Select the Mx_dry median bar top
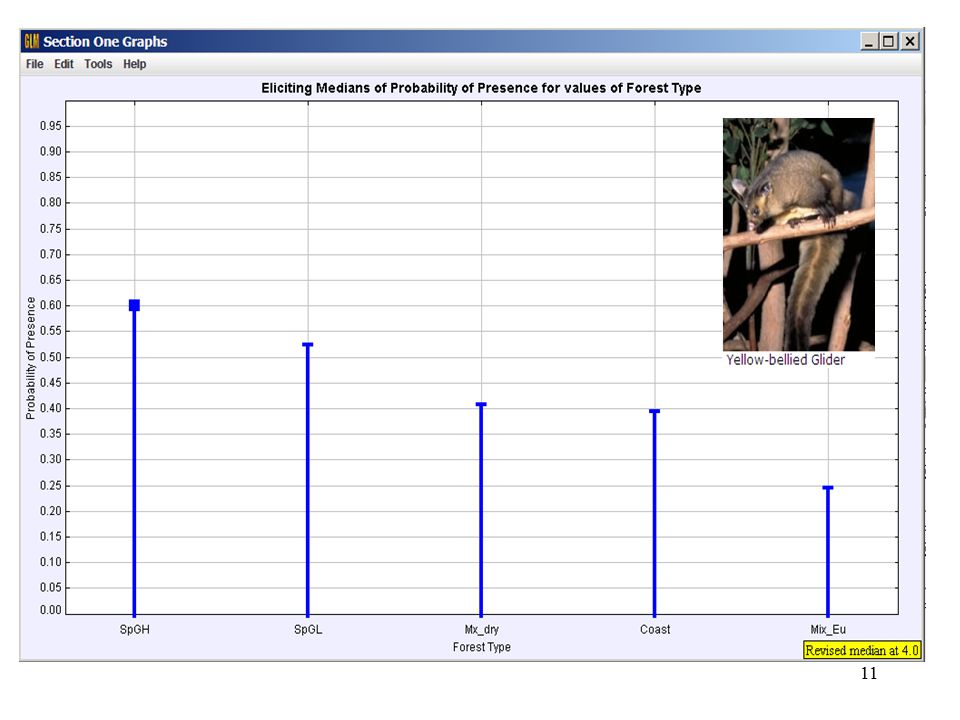 coord(481,404)
